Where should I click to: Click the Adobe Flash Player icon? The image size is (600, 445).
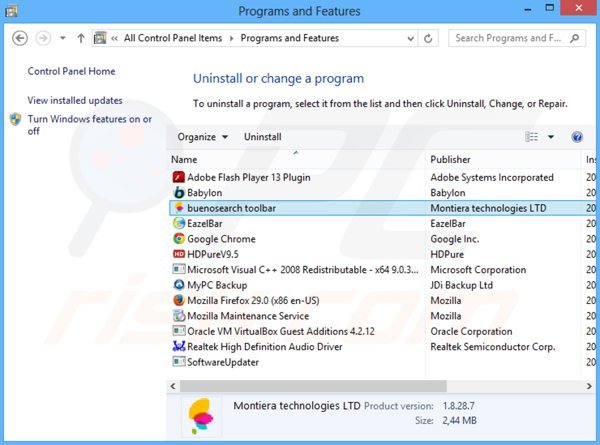(179, 177)
